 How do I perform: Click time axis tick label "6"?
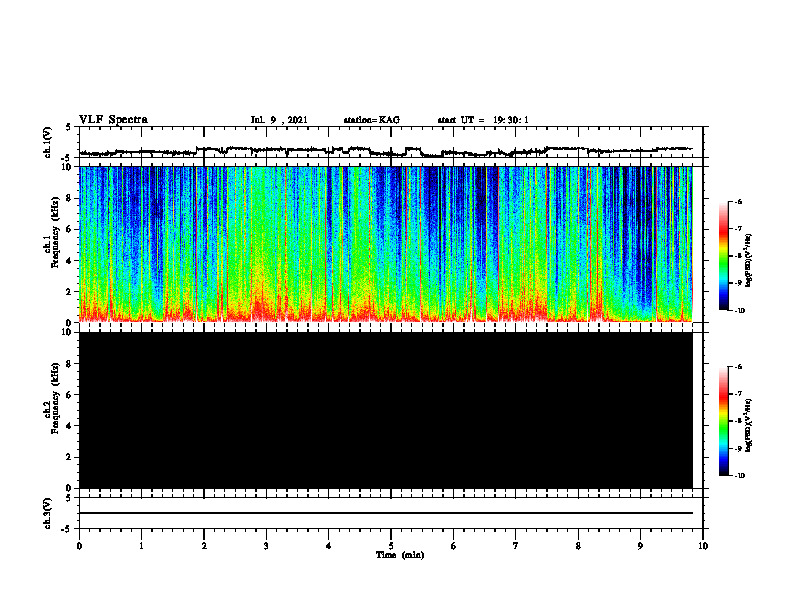point(453,546)
